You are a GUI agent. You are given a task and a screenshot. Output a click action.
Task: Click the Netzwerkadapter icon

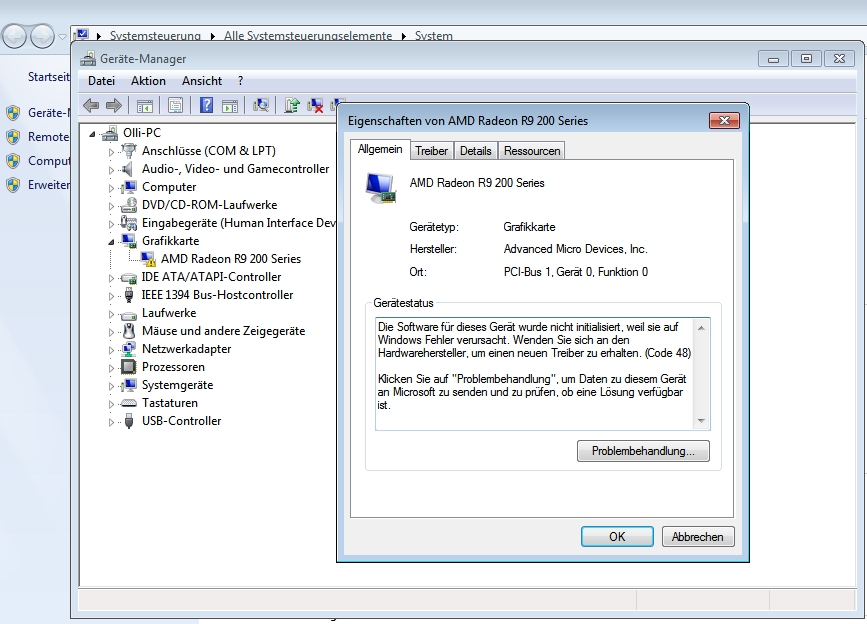click(129, 349)
